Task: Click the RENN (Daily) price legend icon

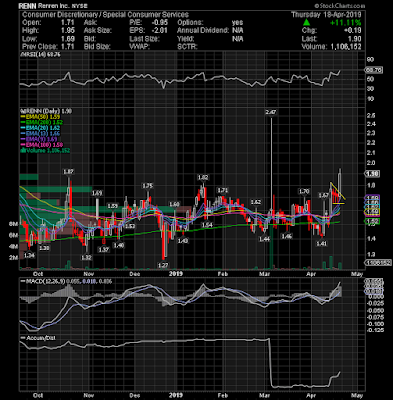Action: pos(22,111)
